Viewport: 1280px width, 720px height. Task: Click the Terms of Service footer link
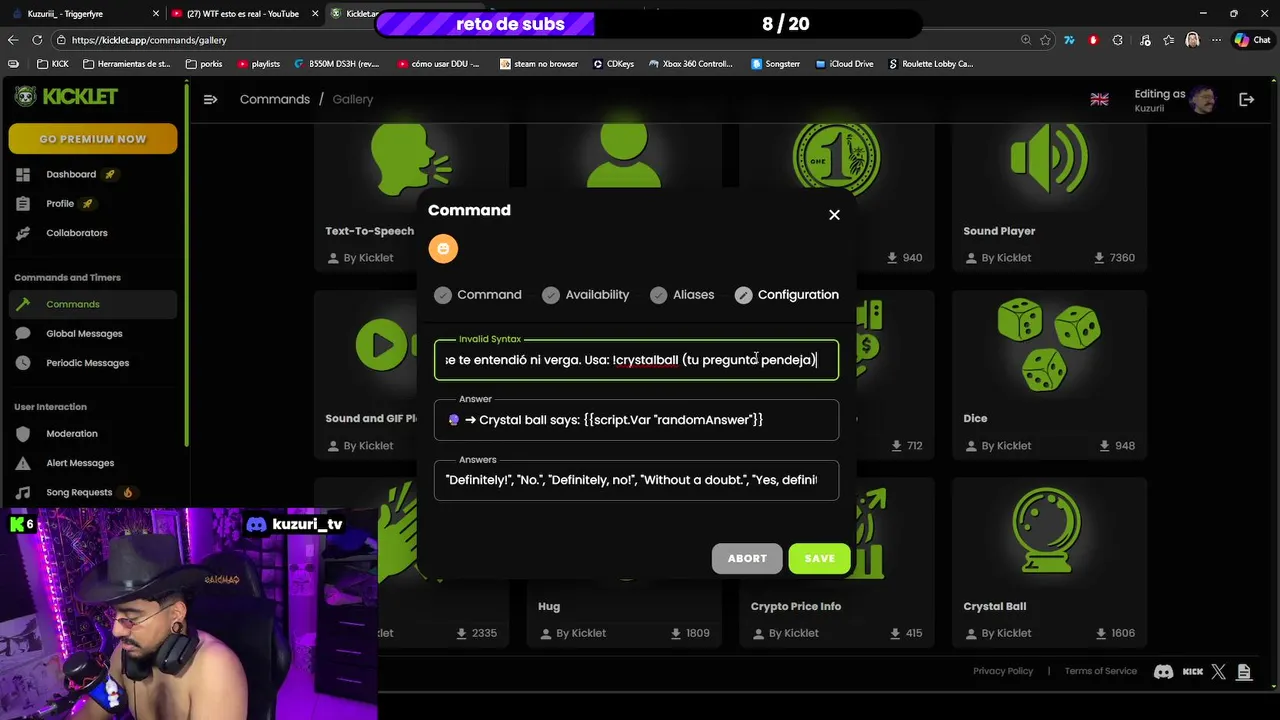[x=1101, y=671]
